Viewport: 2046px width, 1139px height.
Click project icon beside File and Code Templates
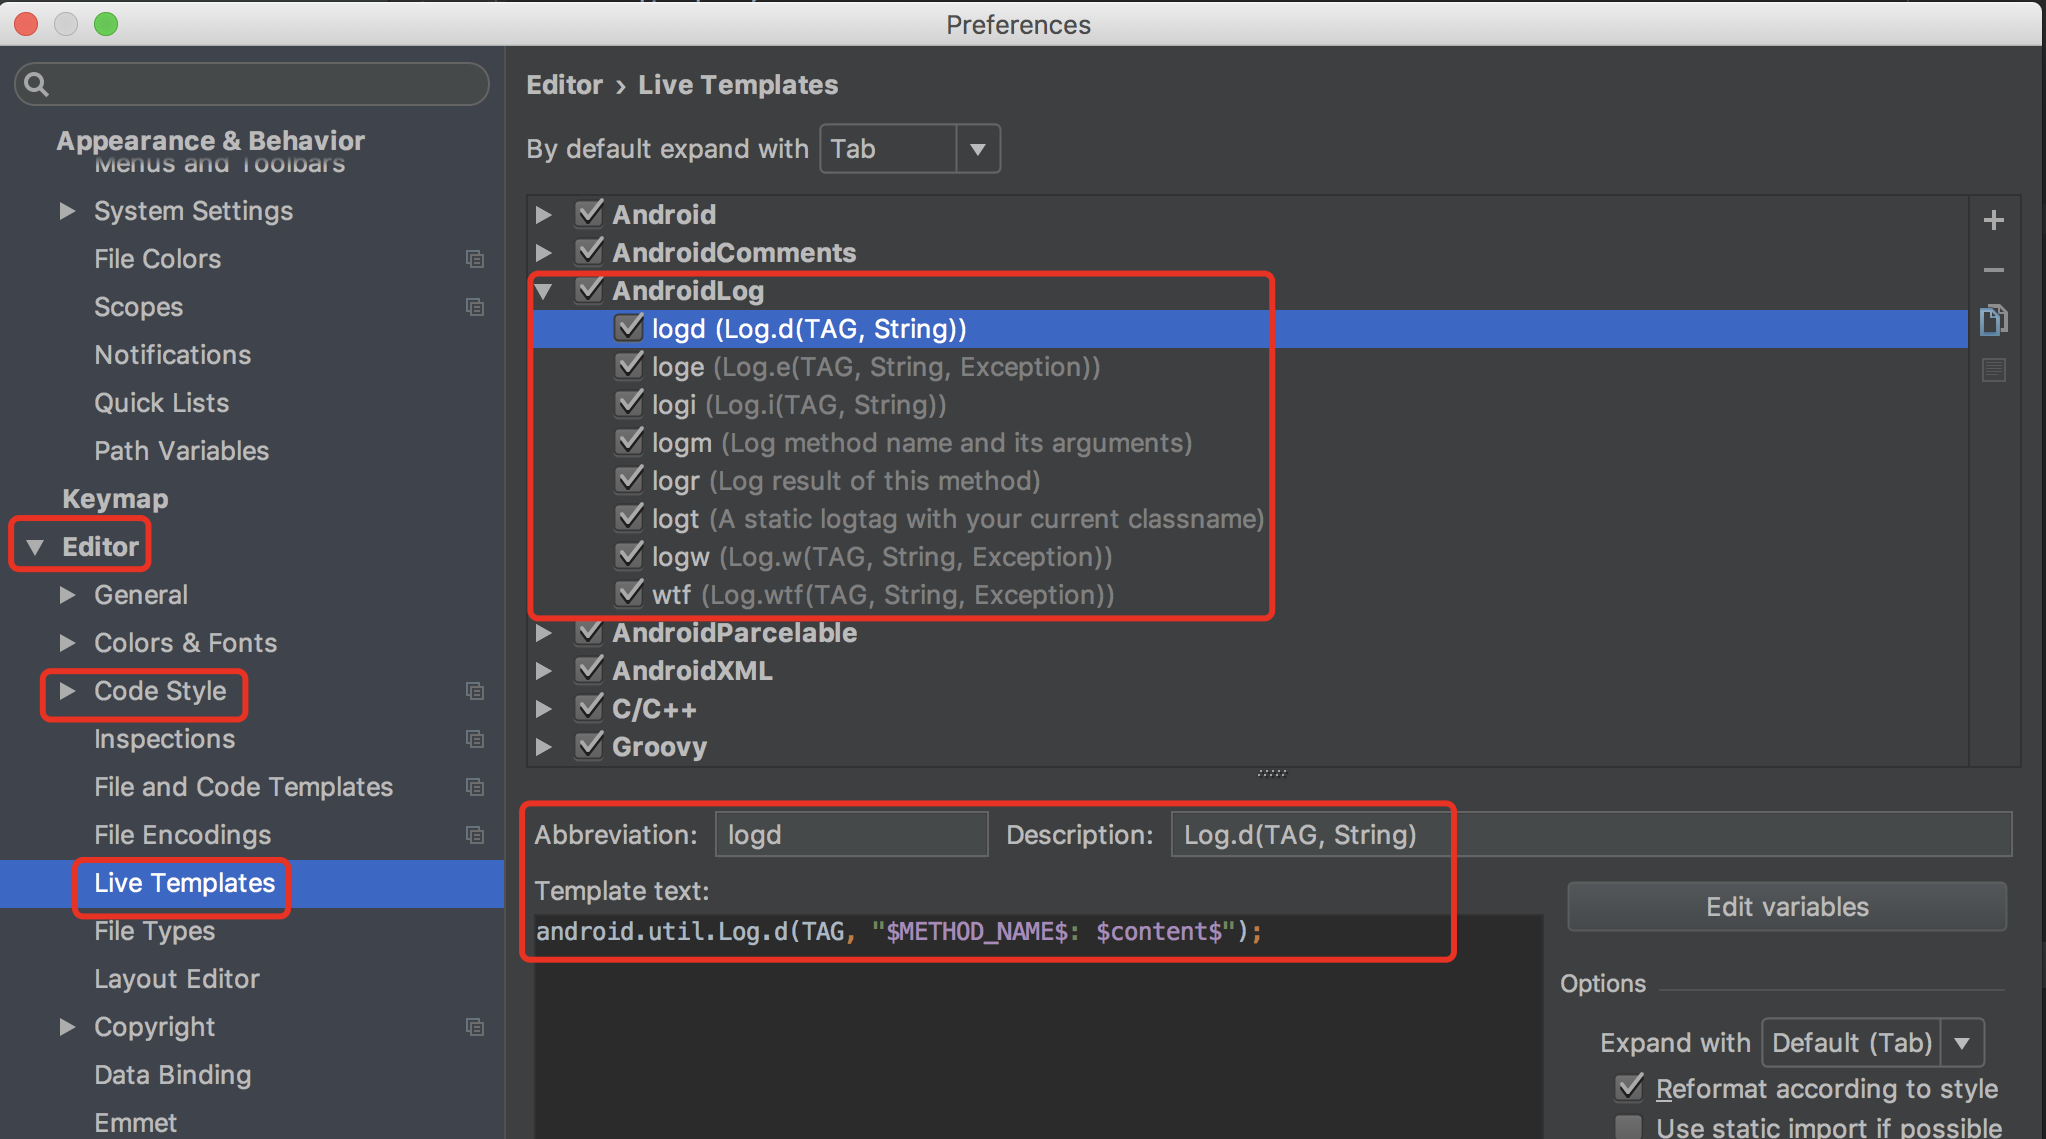(x=475, y=787)
